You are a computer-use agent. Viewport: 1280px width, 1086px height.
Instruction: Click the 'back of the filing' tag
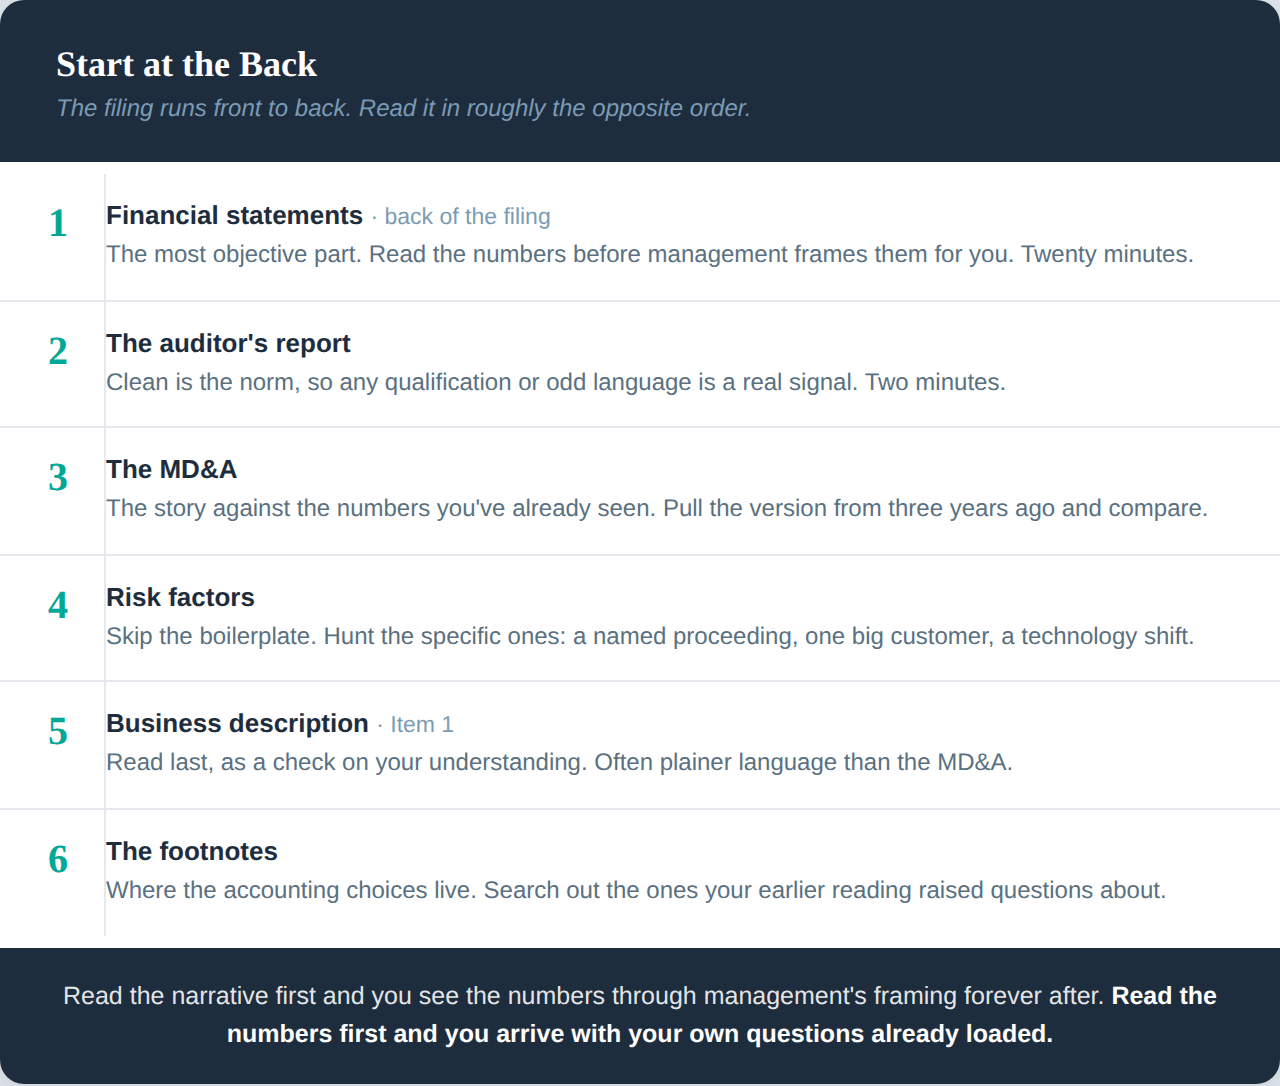(467, 217)
